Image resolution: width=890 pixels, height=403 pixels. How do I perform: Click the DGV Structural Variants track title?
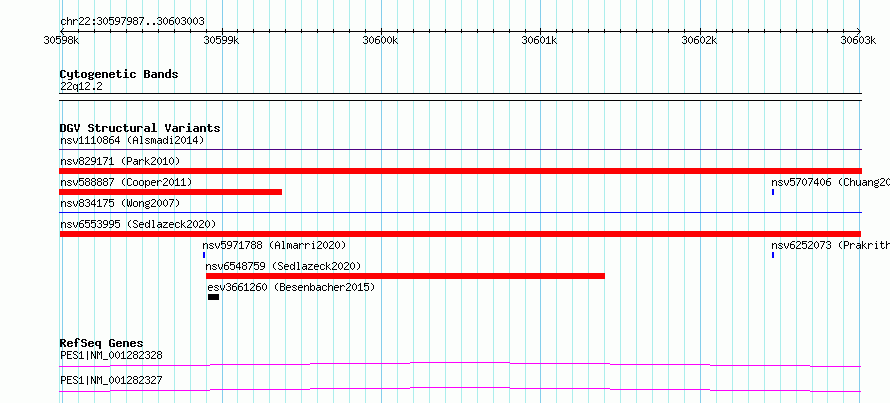point(140,128)
